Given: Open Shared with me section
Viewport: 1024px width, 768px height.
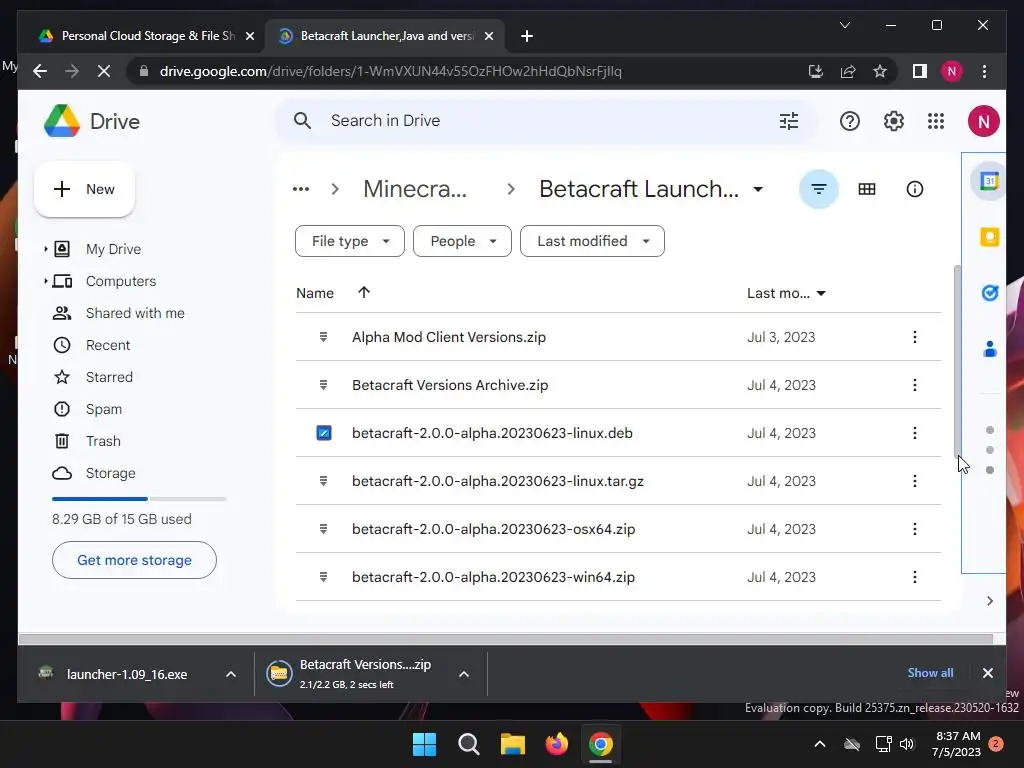Looking at the screenshot, I should [135, 313].
